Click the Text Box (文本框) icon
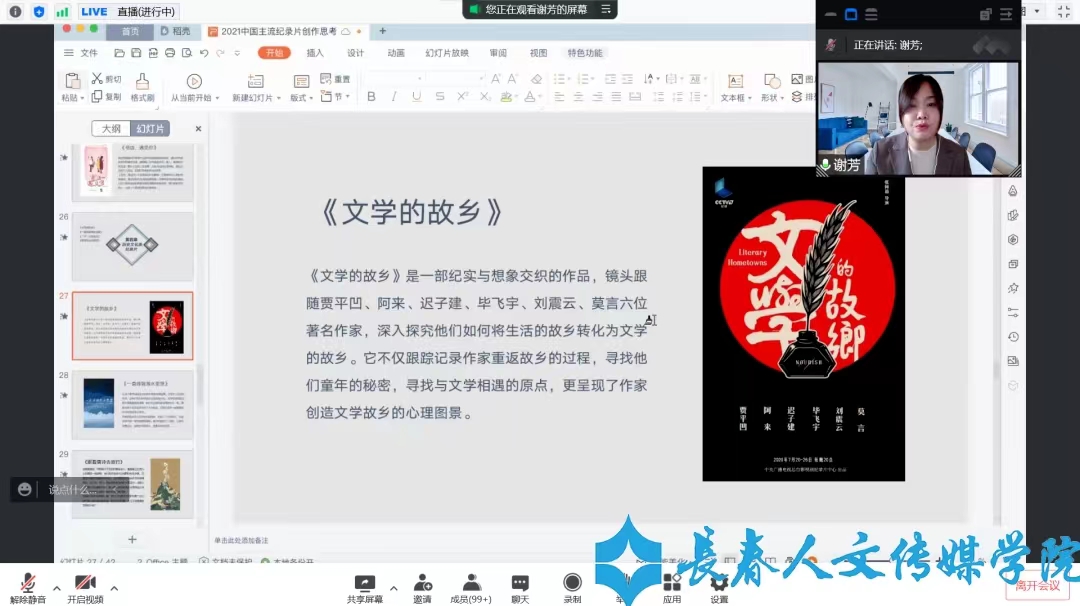Viewport: 1080px width, 606px height. coord(736,81)
